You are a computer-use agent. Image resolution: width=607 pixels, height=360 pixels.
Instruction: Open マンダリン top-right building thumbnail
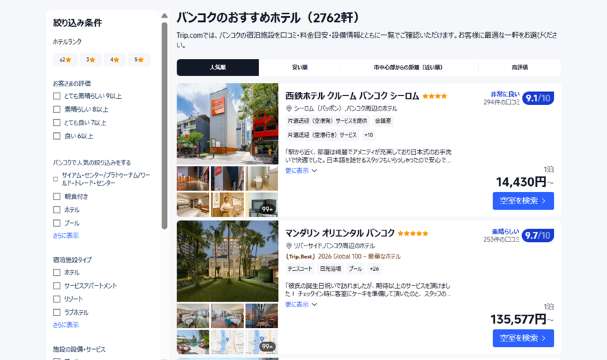[262, 316]
